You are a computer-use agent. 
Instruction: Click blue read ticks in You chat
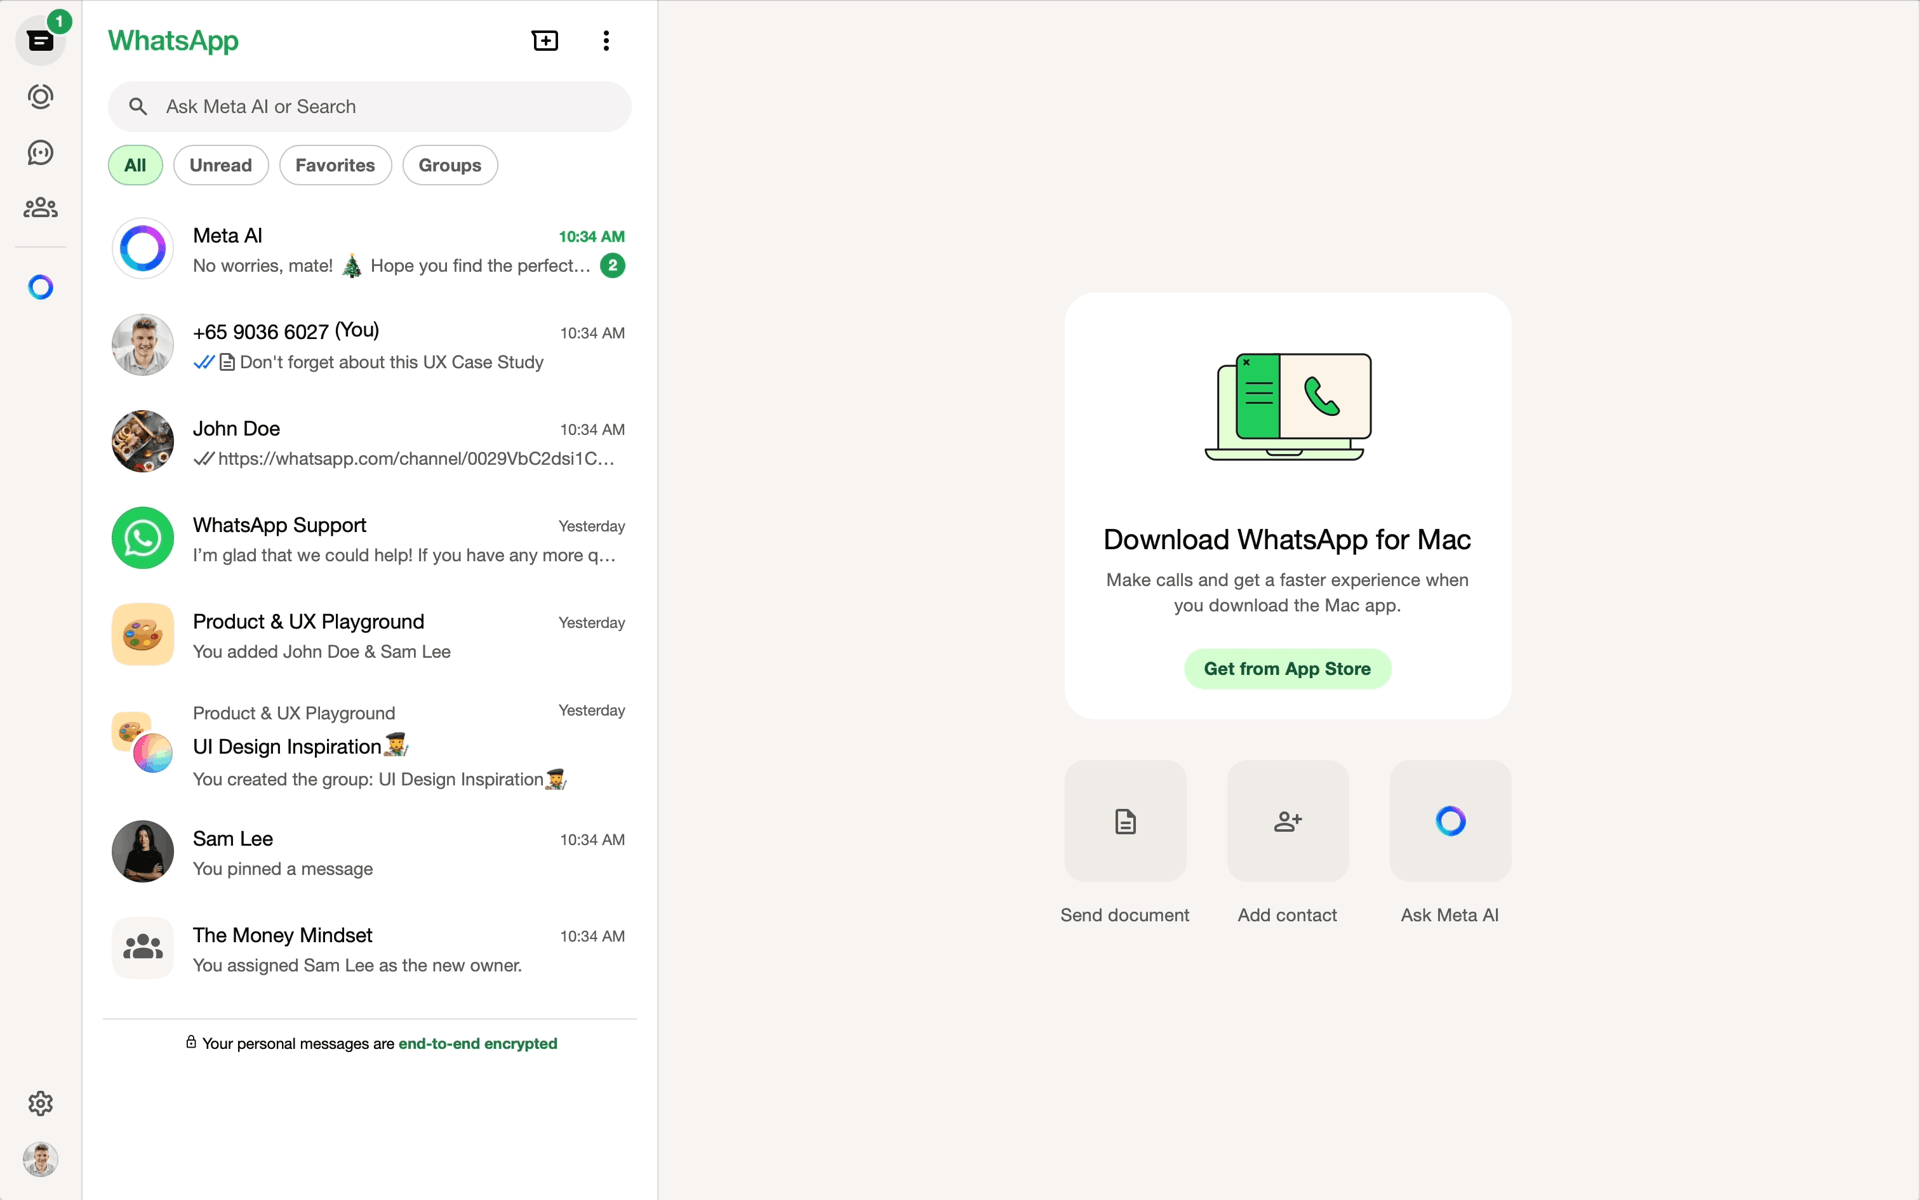(204, 362)
